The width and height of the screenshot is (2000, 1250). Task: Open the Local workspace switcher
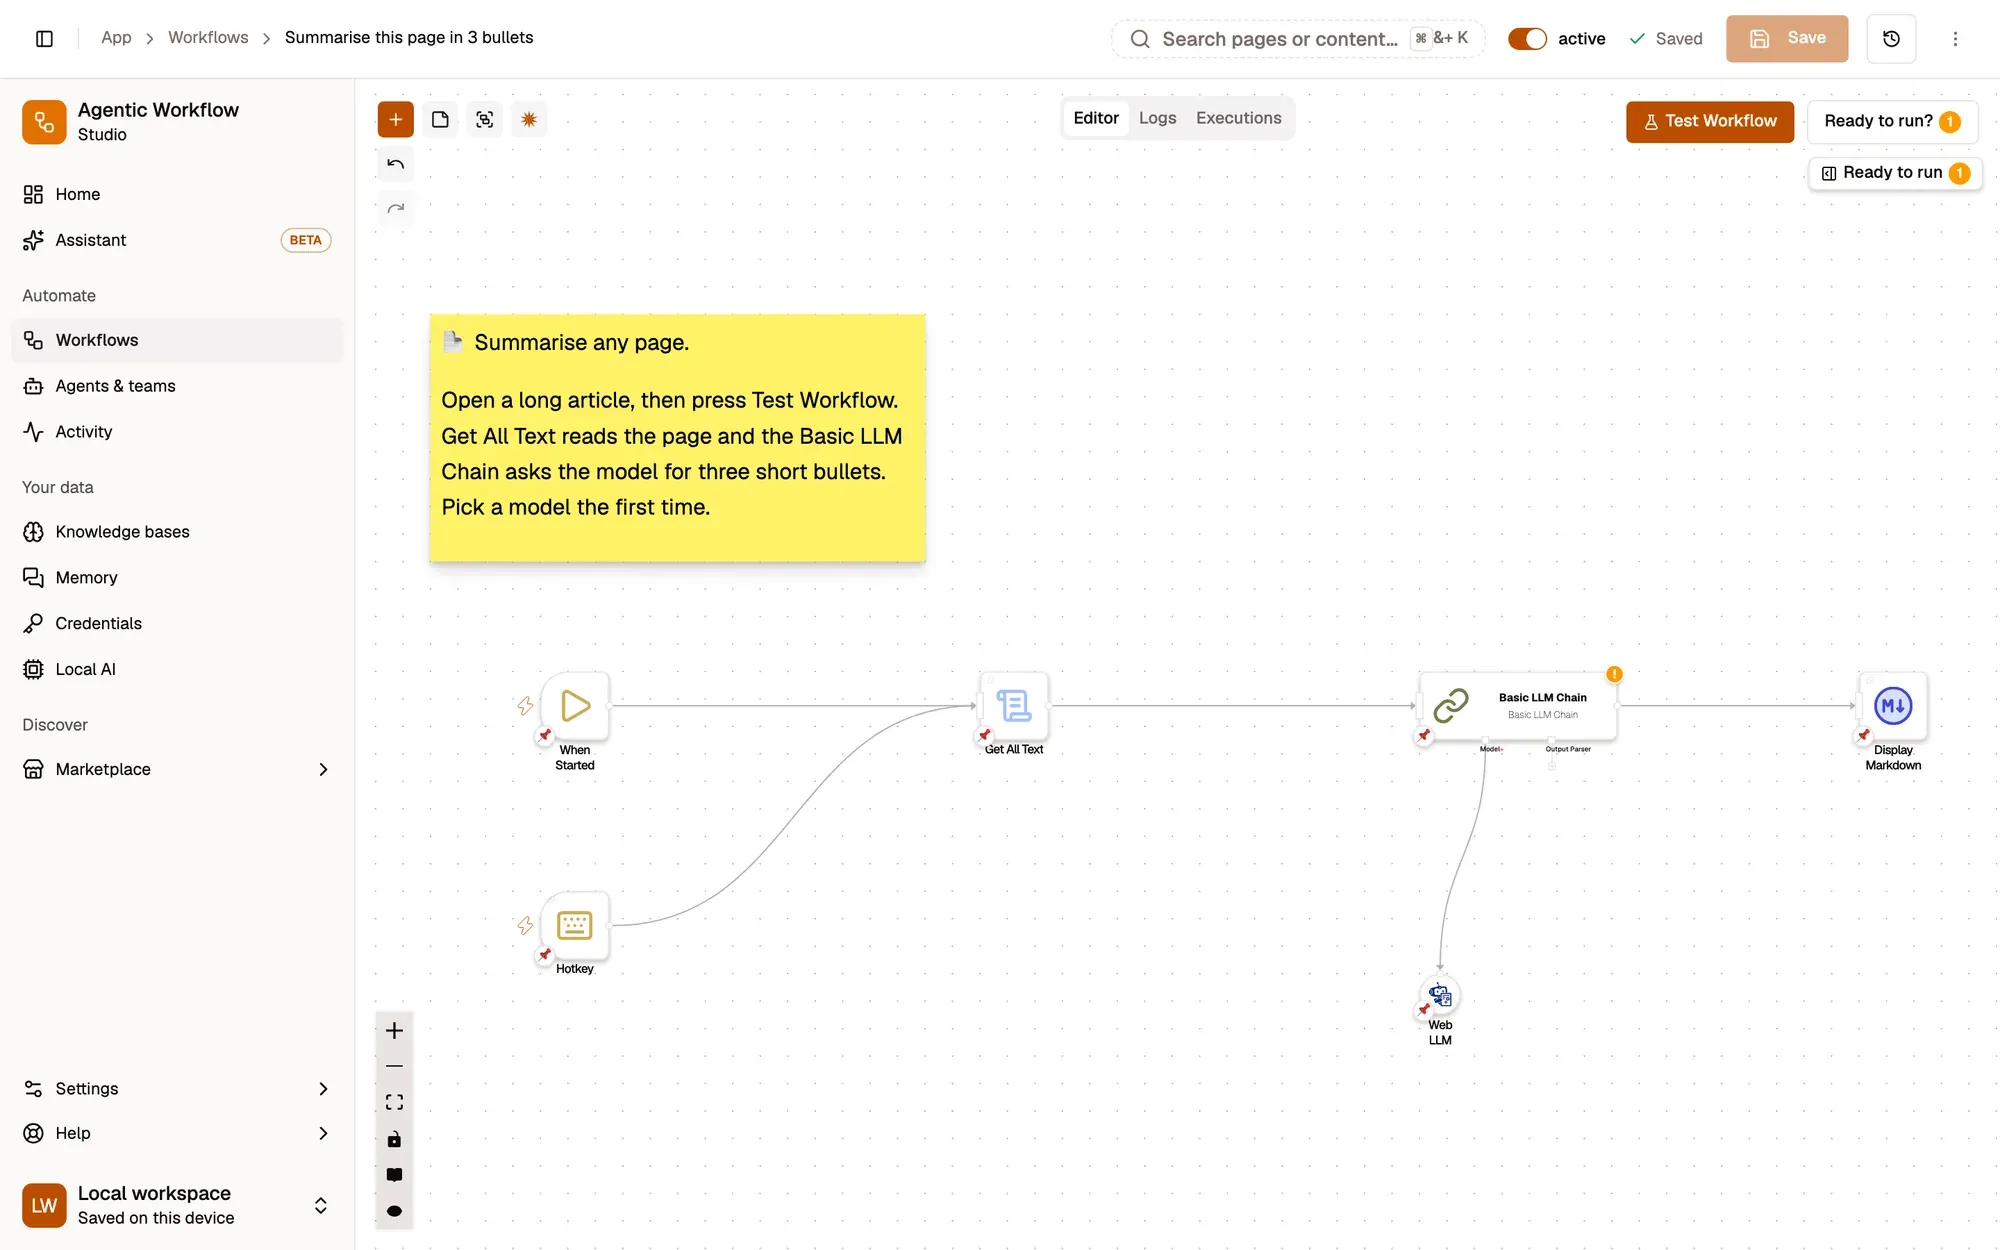point(177,1205)
